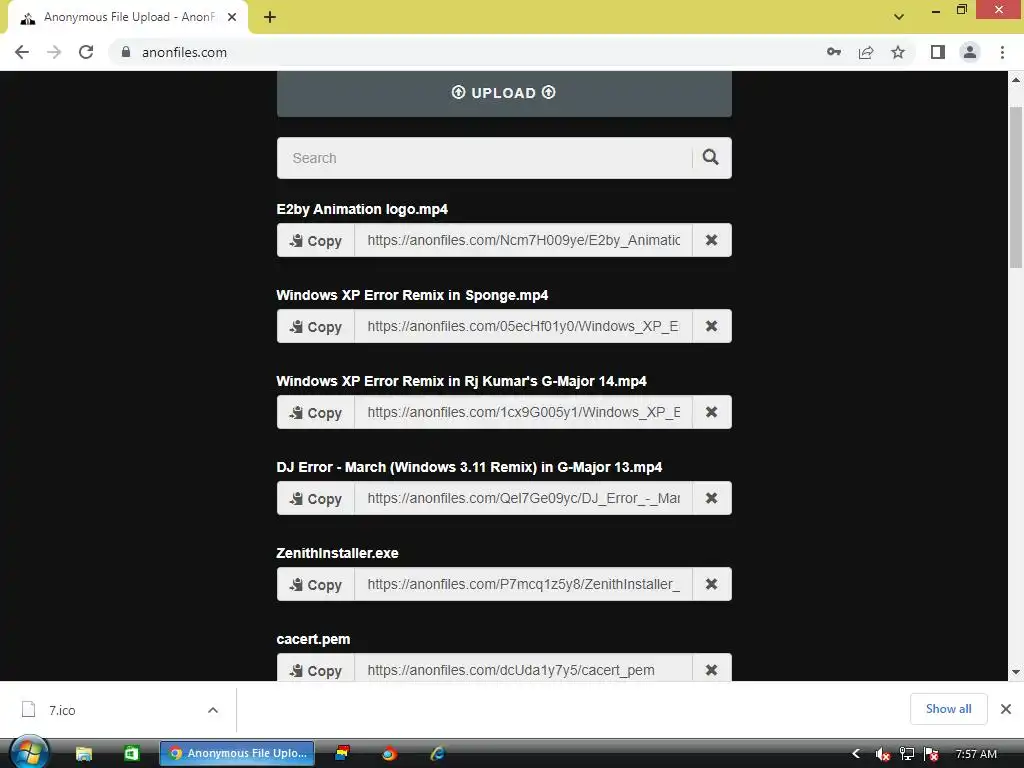Open Windows Explorer from taskbar

(x=84, y=754)
